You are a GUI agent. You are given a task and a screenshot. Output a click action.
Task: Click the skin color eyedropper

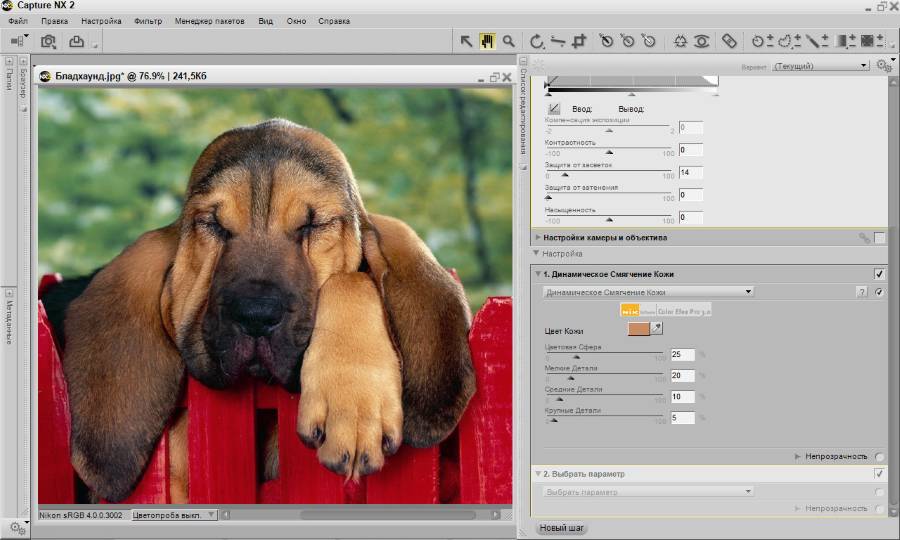pos(657,328)
